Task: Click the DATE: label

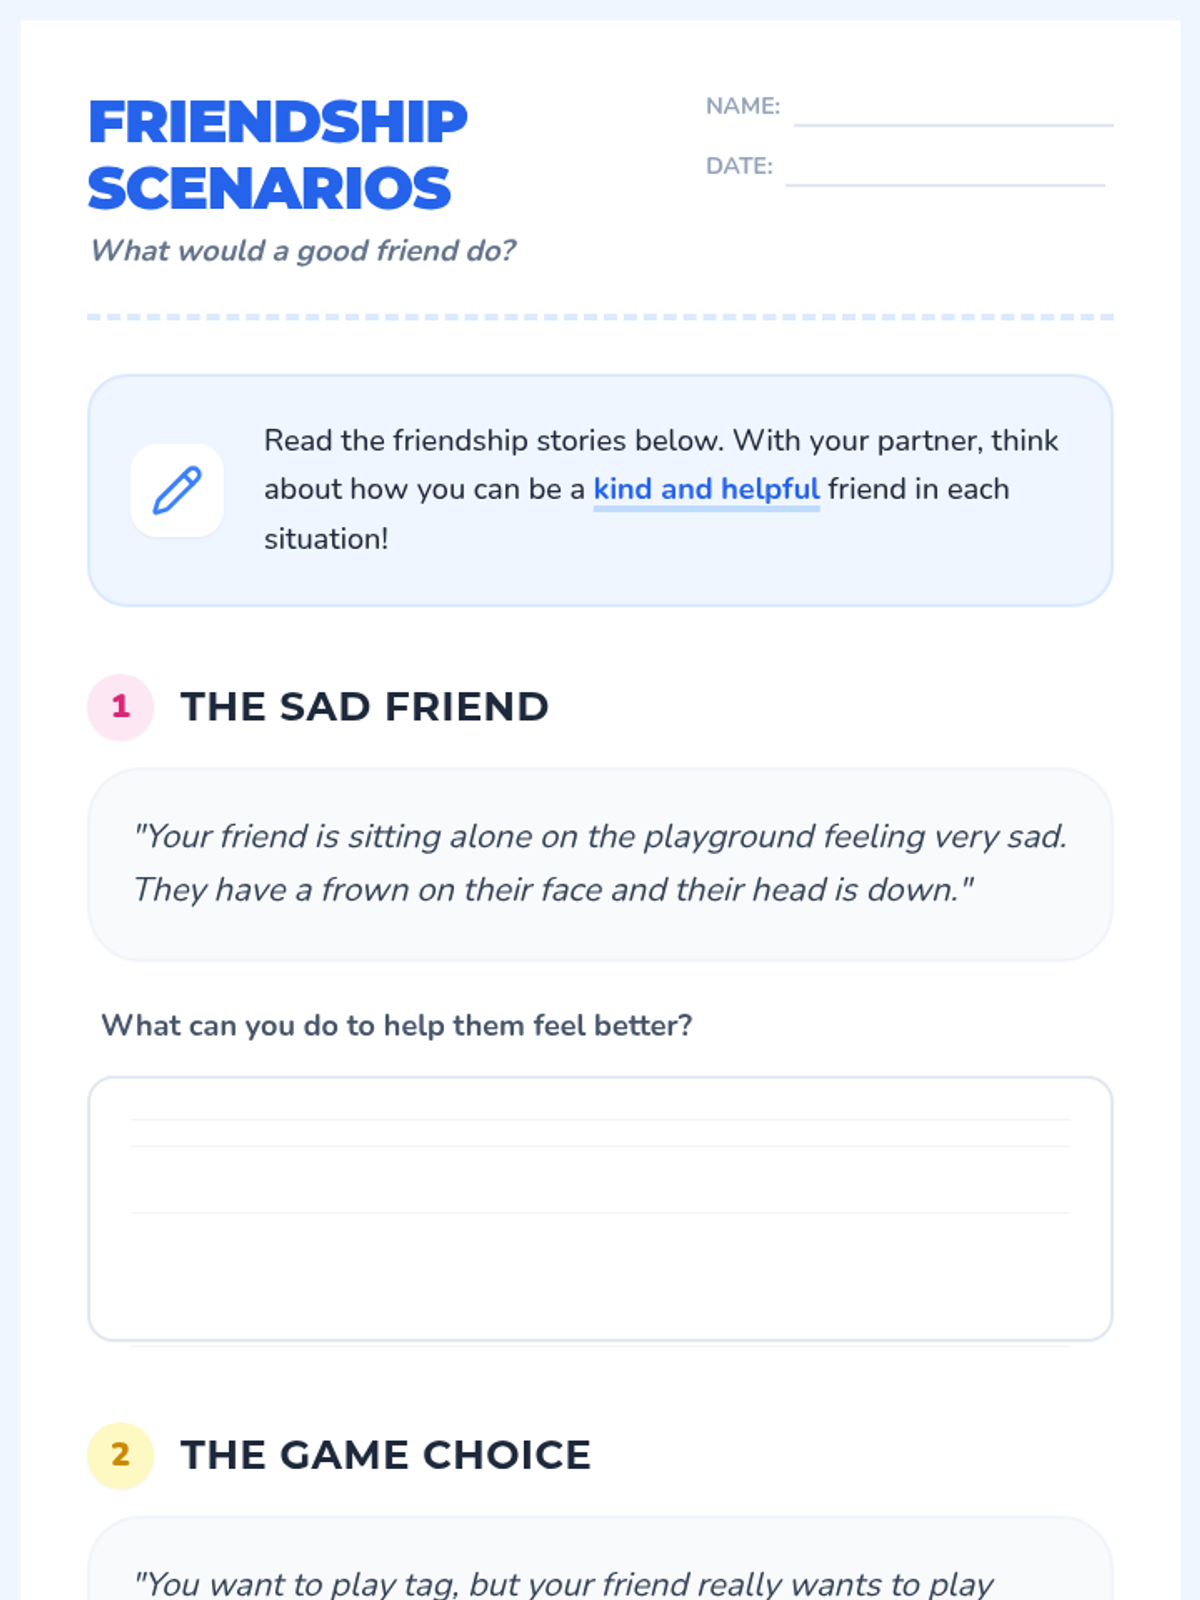Action: [x=739, y=166]
